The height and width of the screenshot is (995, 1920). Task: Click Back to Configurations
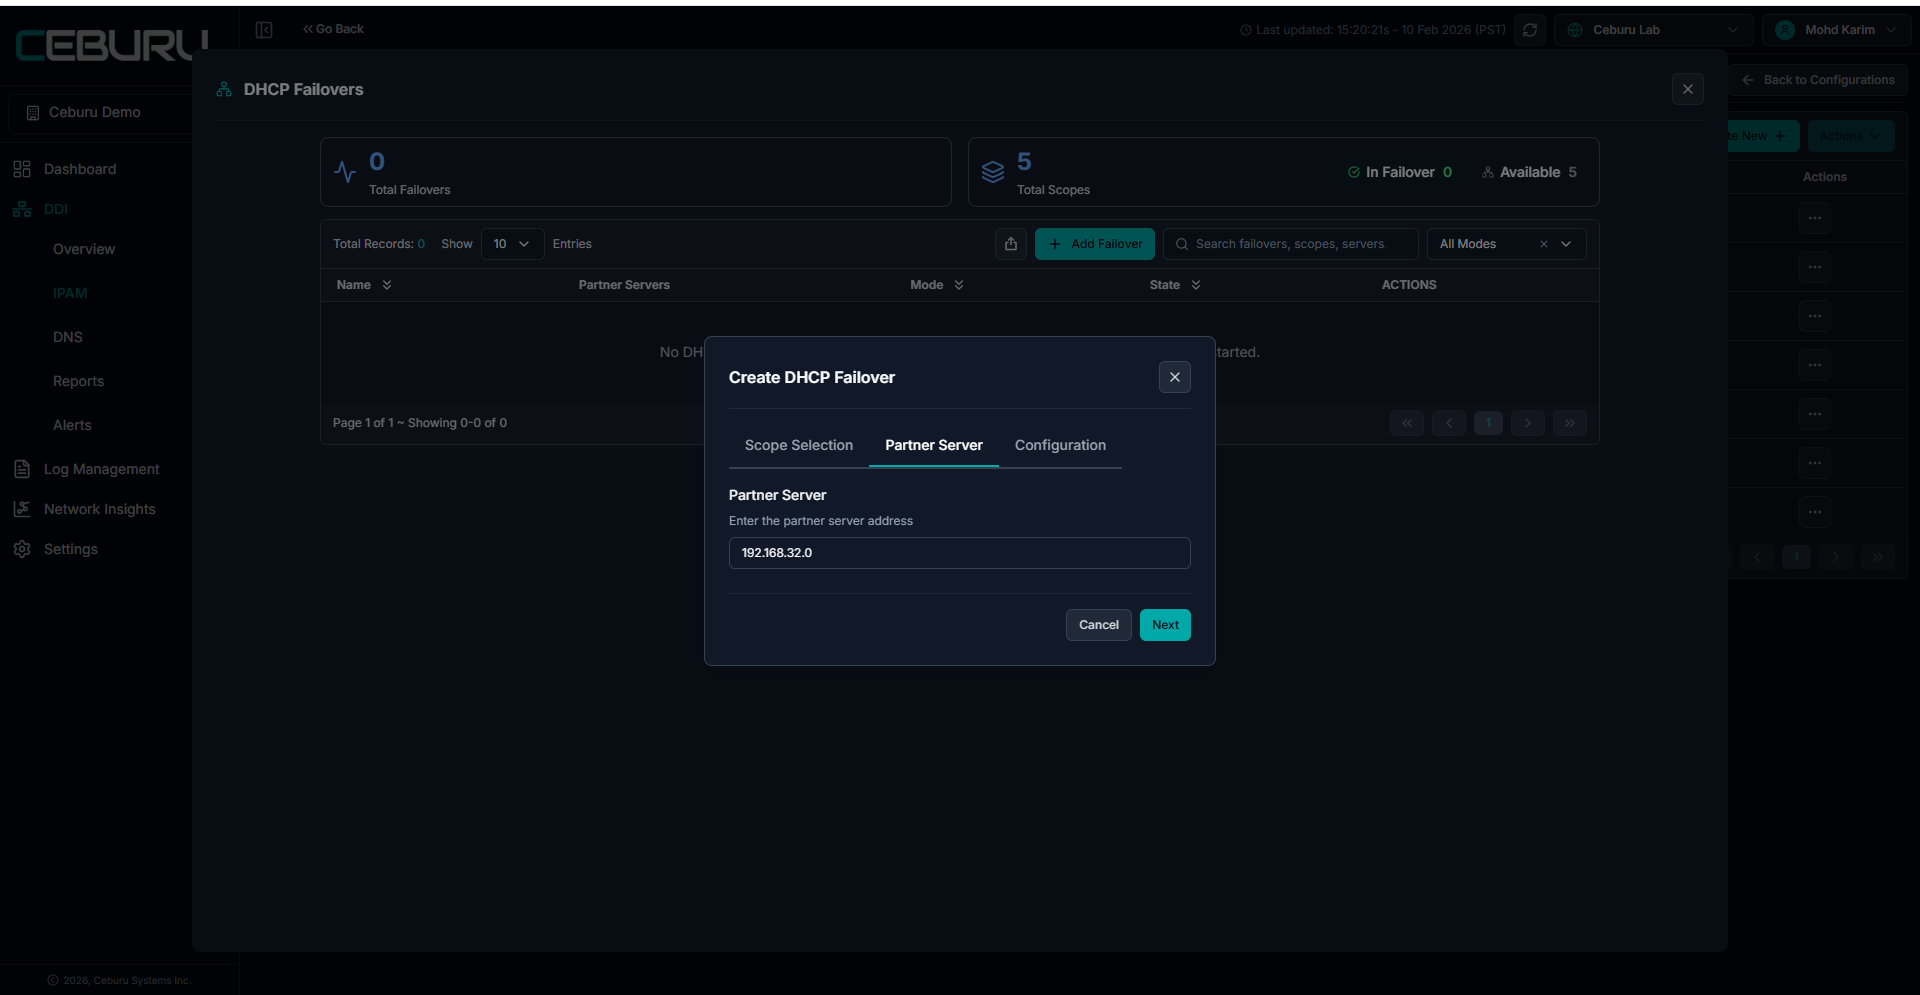coord(1818,80)
